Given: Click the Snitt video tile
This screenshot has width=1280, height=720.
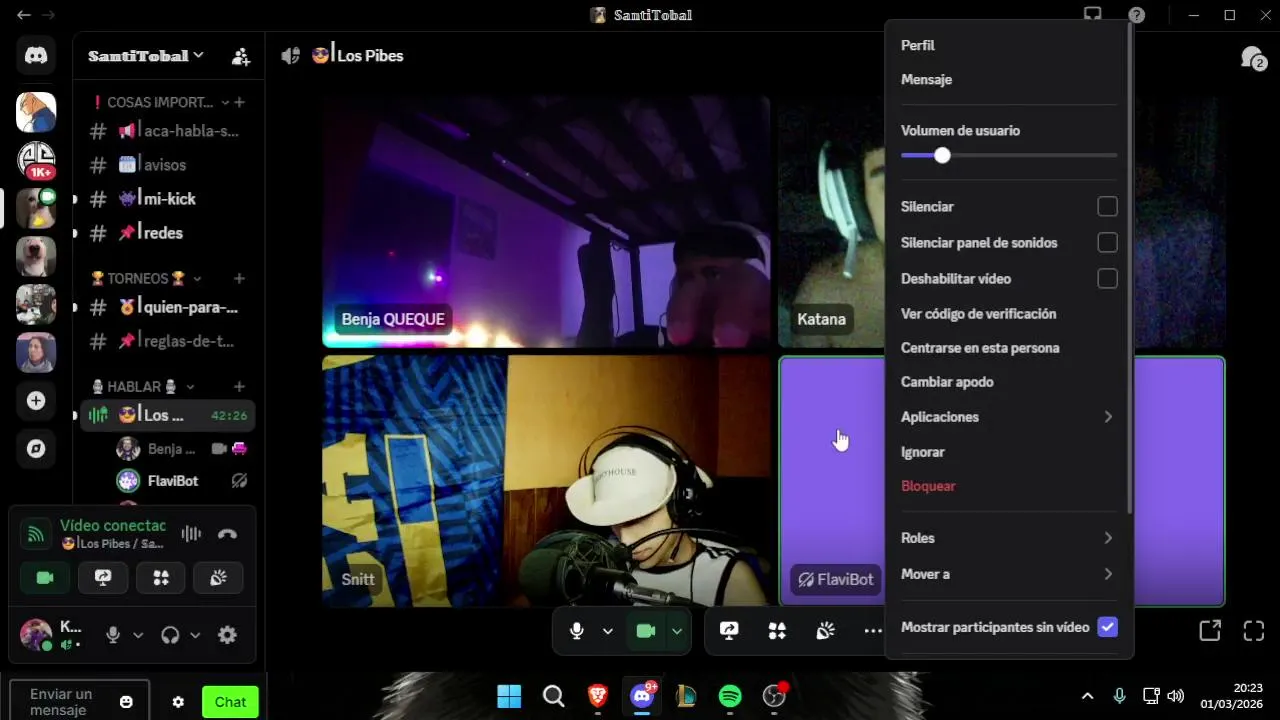Looking at the screenshot, I should [x=546, y=481].
